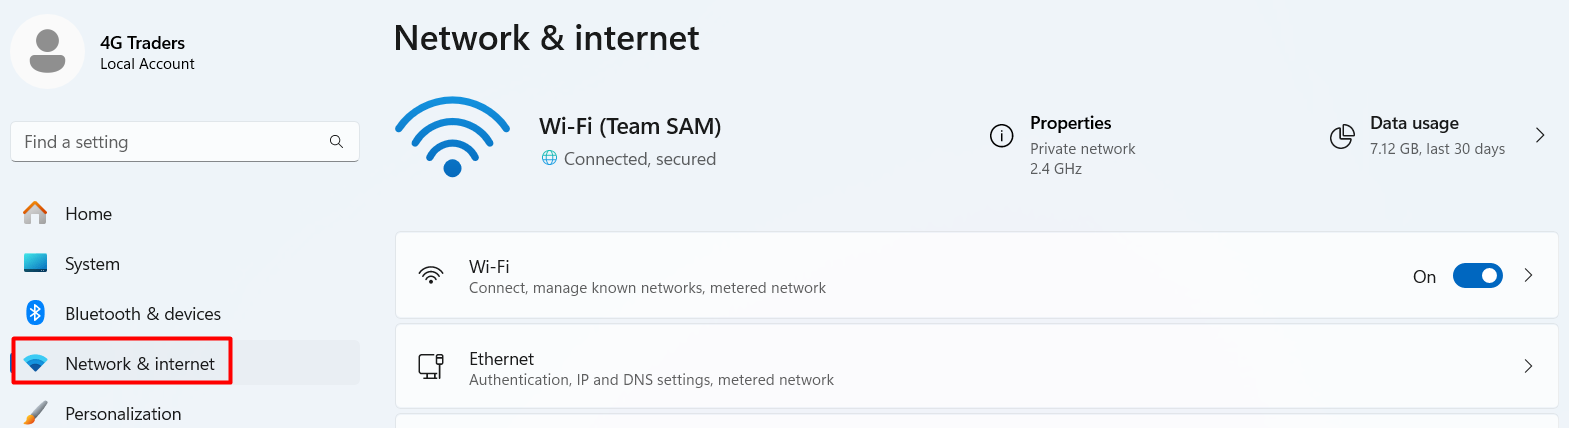Image resolution: width=1569 pixels, height=428 pixels.
Task: Select Network & internet in sidebar
Action: point(139,364)
